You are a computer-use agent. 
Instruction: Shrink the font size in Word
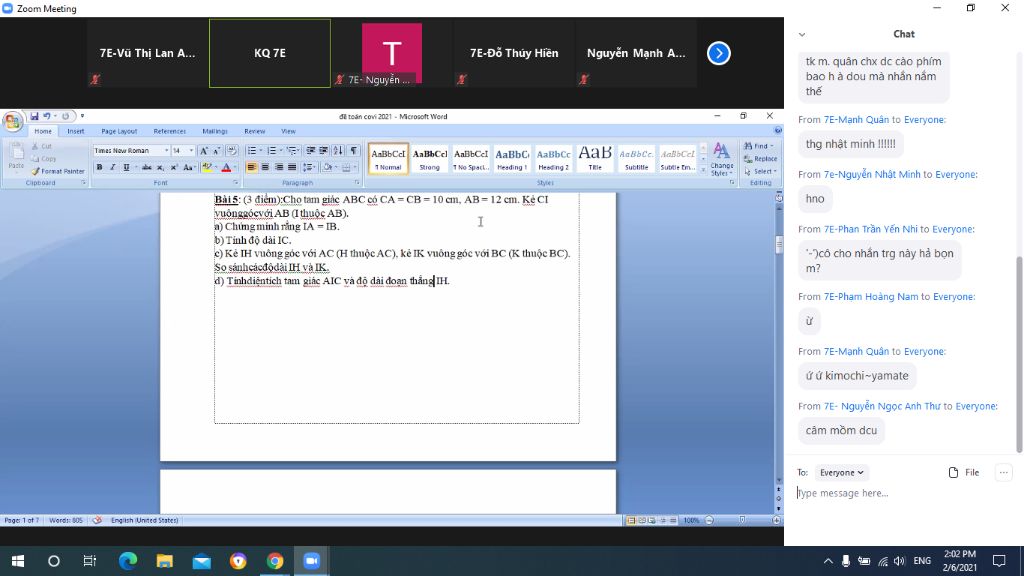tap(216, 151)
